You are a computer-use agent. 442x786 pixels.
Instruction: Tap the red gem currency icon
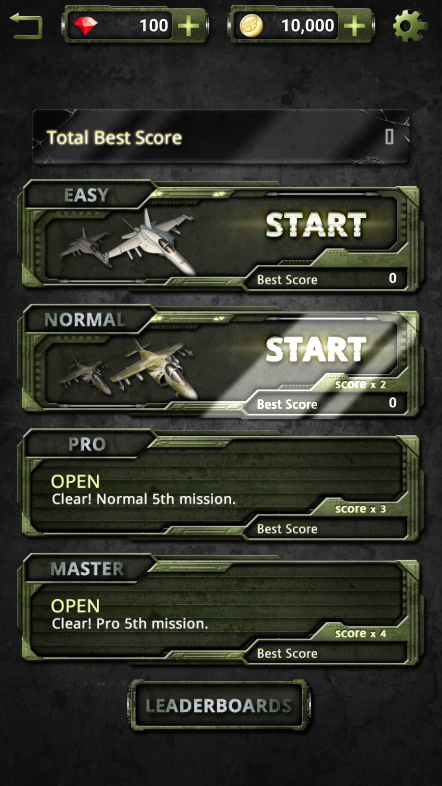(85, 26)
